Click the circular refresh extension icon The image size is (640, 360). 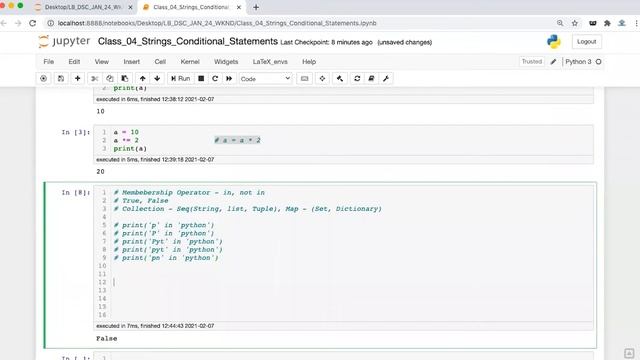(357, 78)
